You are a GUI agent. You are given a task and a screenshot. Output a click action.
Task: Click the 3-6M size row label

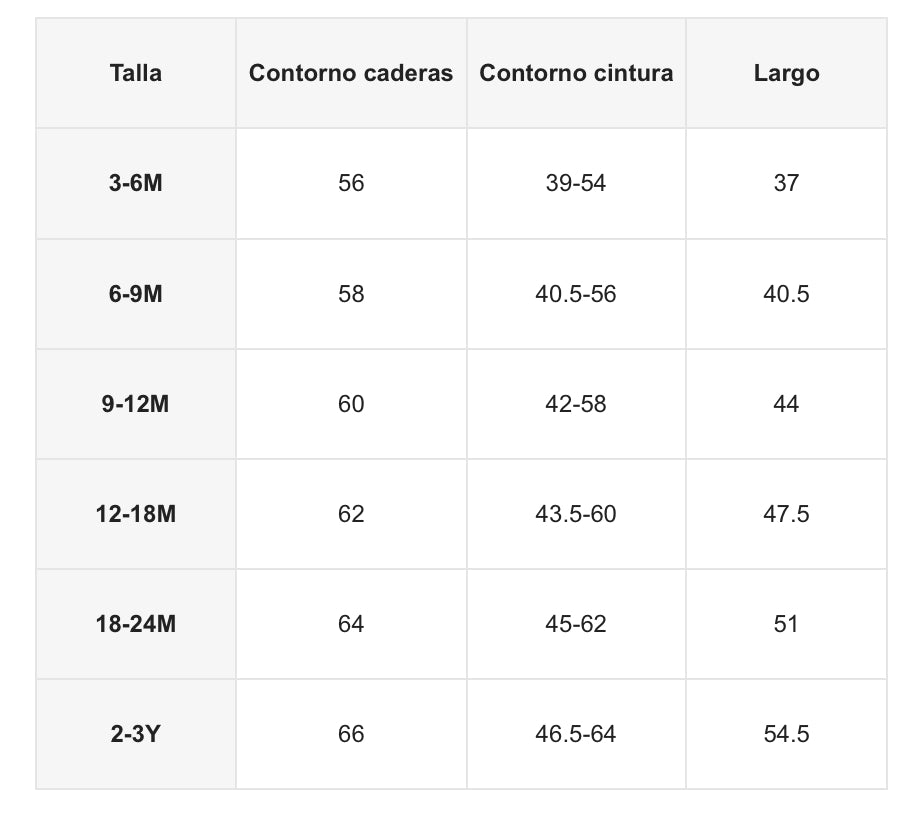(x=136, y=183)
